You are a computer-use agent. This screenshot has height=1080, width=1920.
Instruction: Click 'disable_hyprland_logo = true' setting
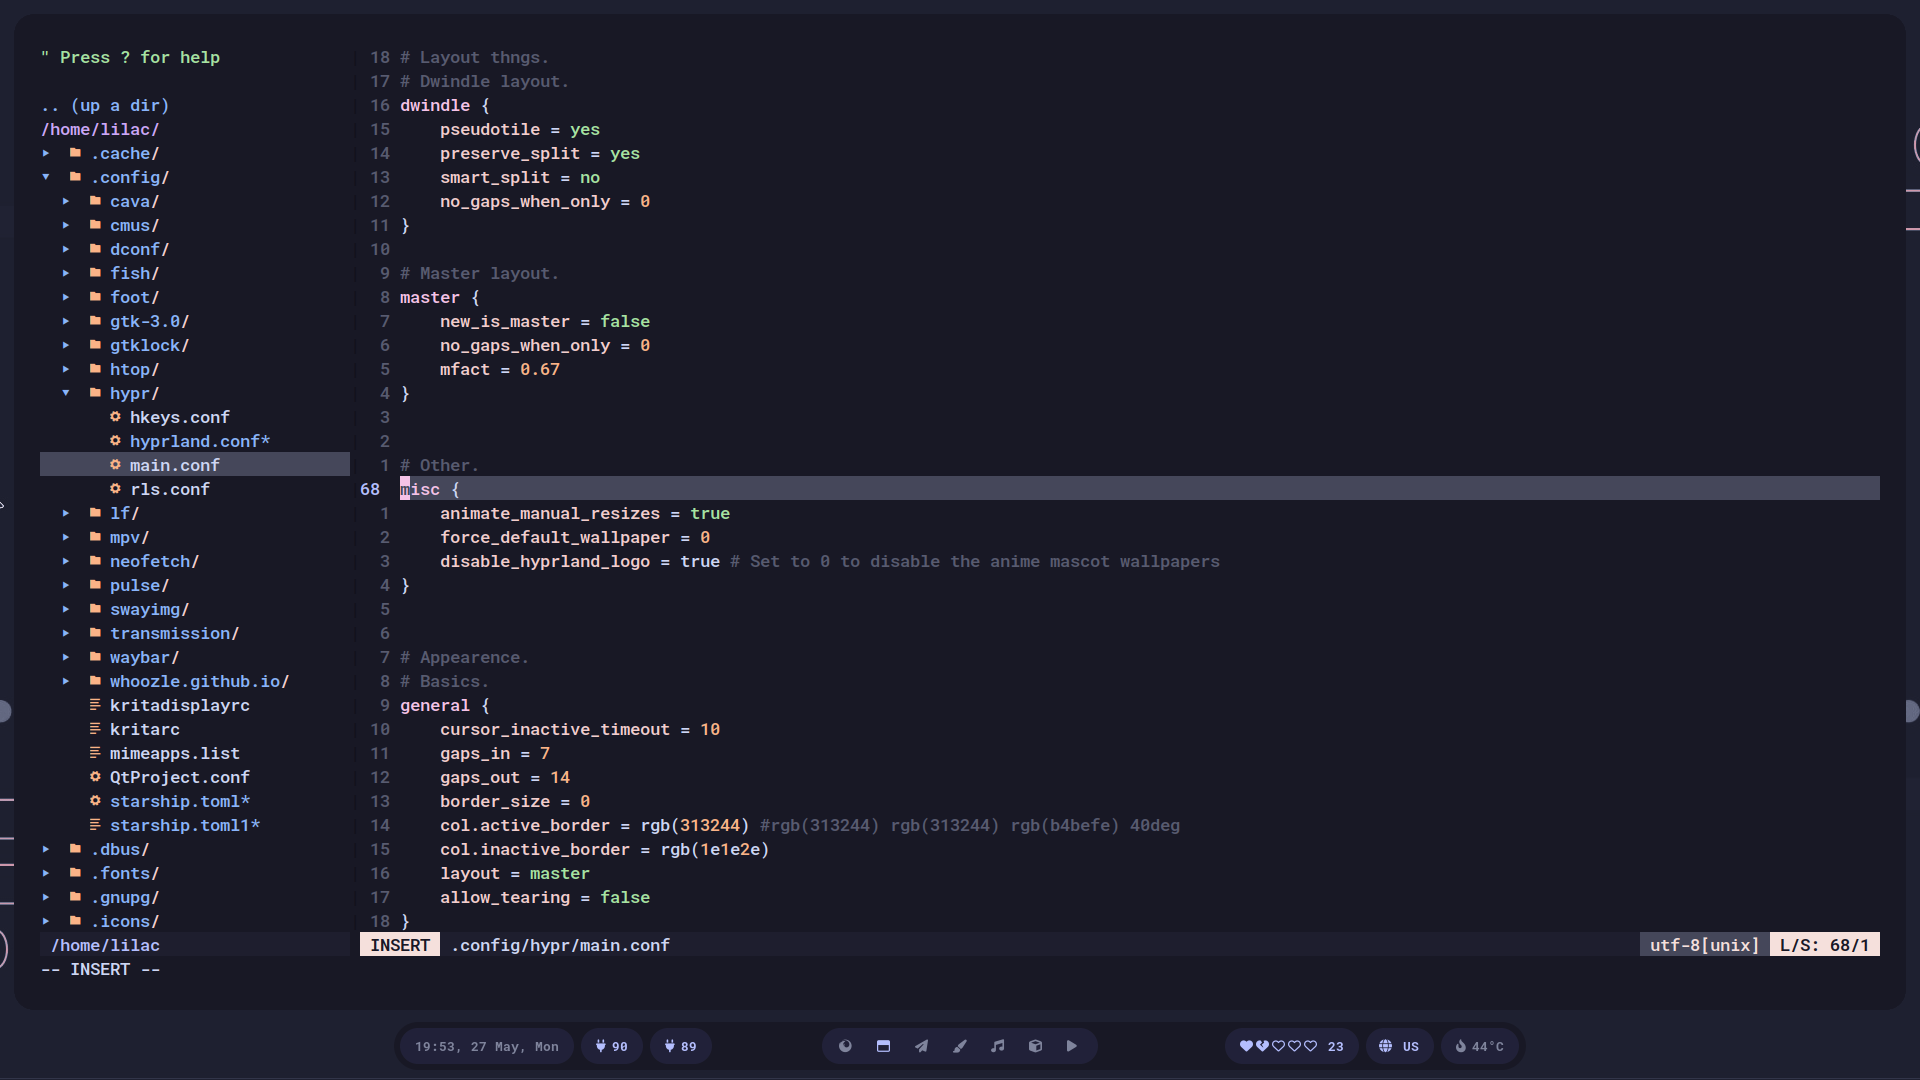(x=580, y=561)
